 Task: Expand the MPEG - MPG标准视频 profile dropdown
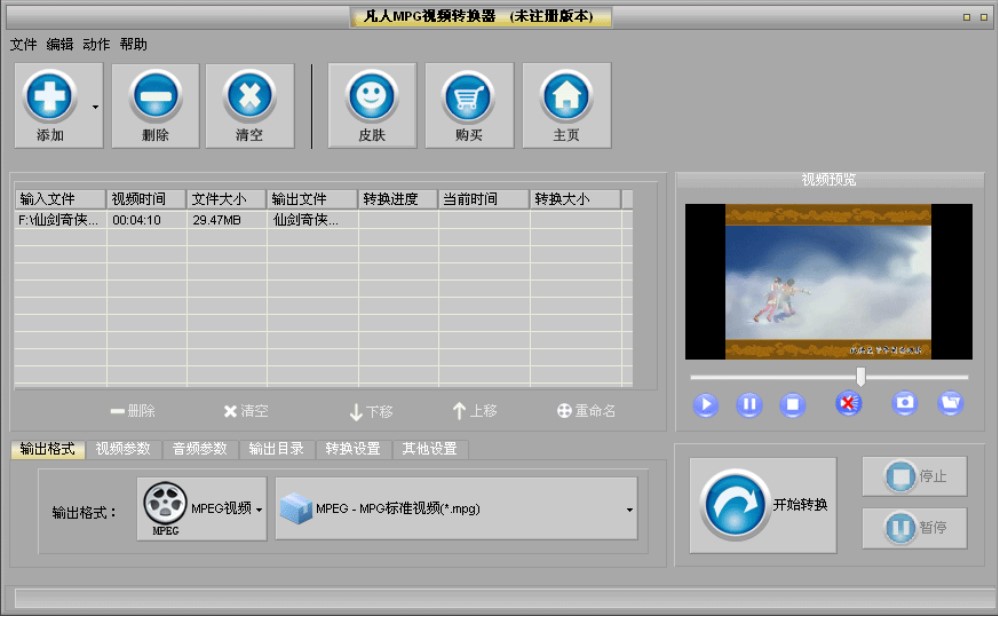click(456, 509)
